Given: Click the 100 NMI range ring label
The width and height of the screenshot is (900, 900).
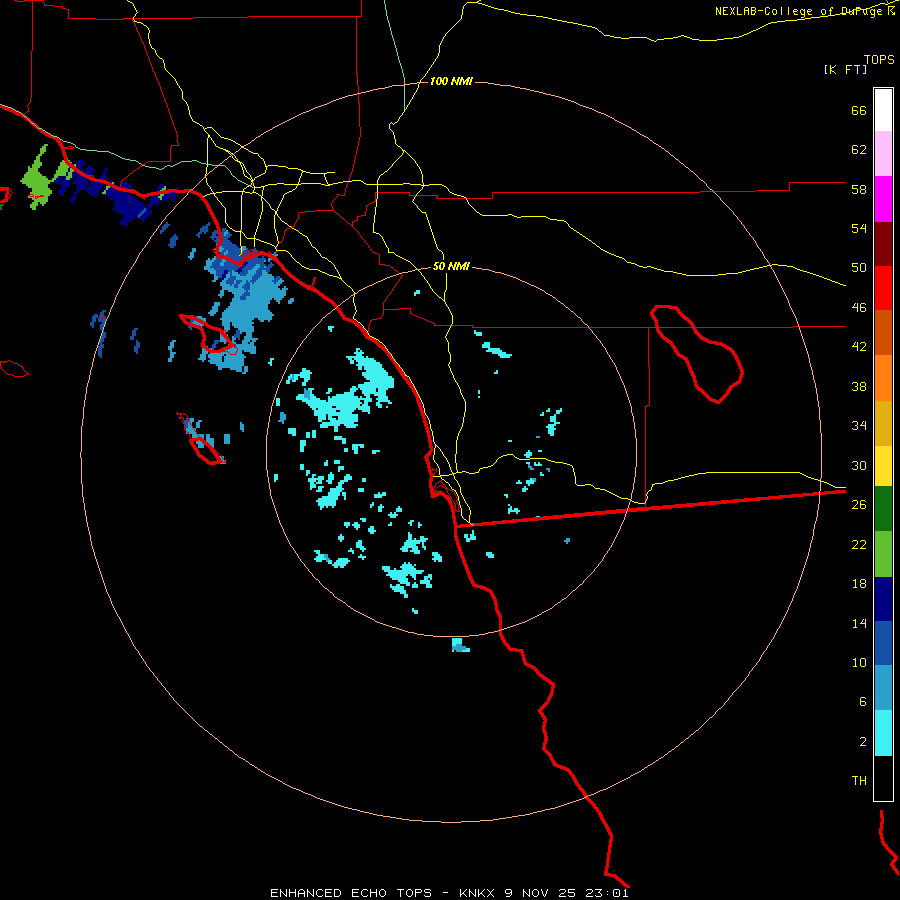Looking at the screenshot, I should pyautogui.click(x=451, y=82).
